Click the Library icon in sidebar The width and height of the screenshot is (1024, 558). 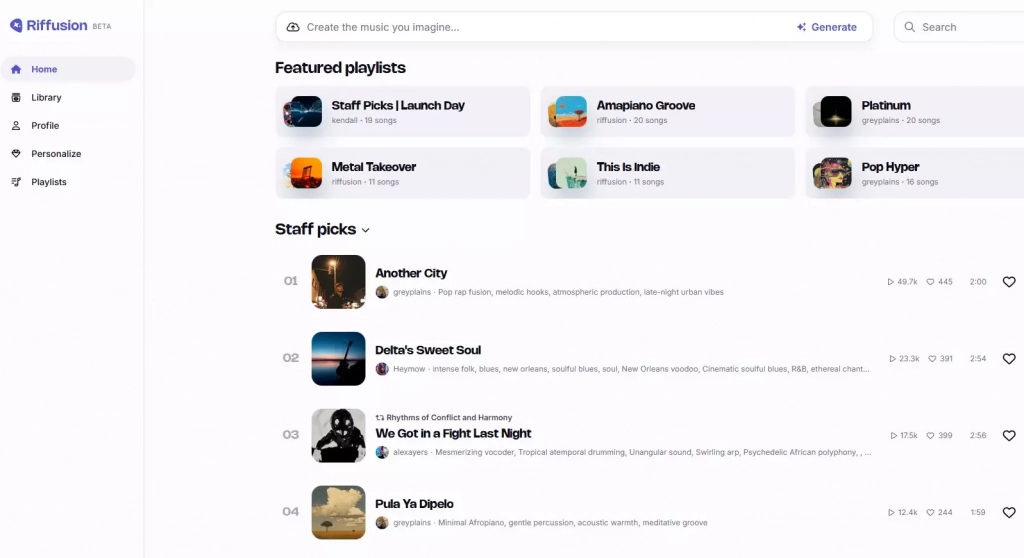point(16,98)
